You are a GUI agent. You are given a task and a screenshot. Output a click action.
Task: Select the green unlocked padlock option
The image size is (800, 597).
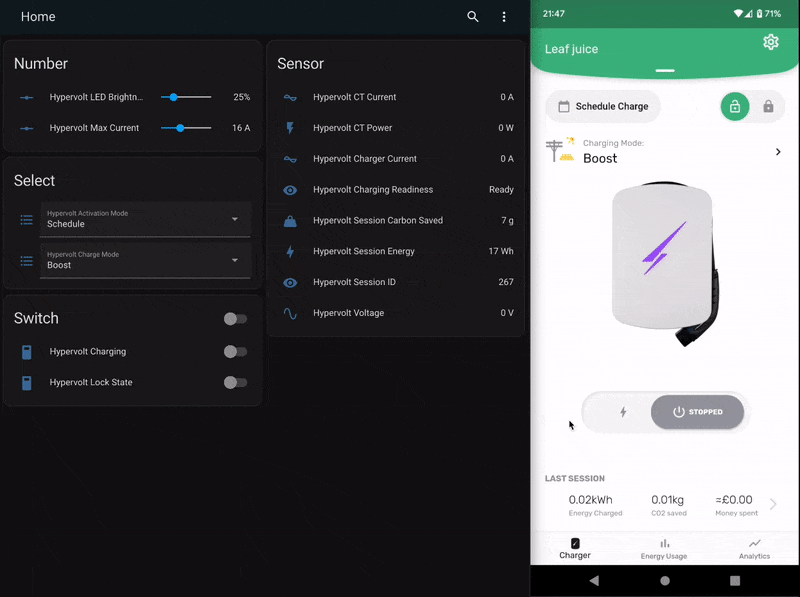click(x=735, y=107)
